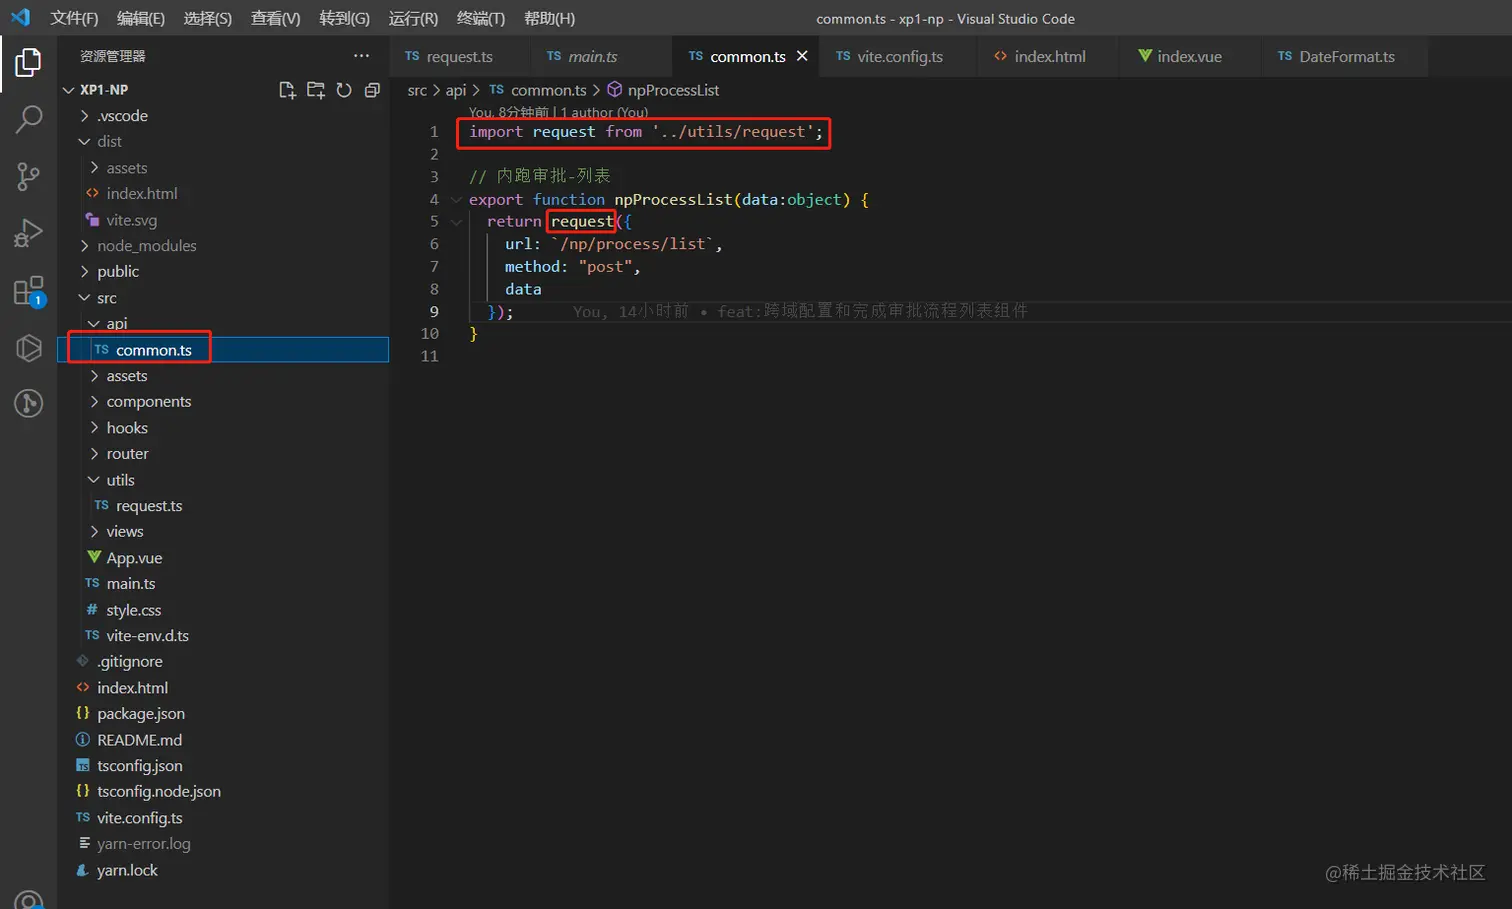The image size is (1512, 909).
Task: Open tsconfig.json in the file tree
Action: (x=224, y=766)
